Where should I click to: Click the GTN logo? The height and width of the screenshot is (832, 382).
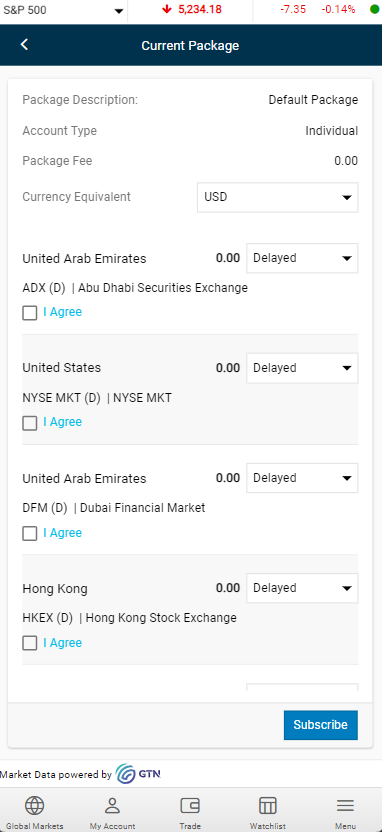pos(138,774)
